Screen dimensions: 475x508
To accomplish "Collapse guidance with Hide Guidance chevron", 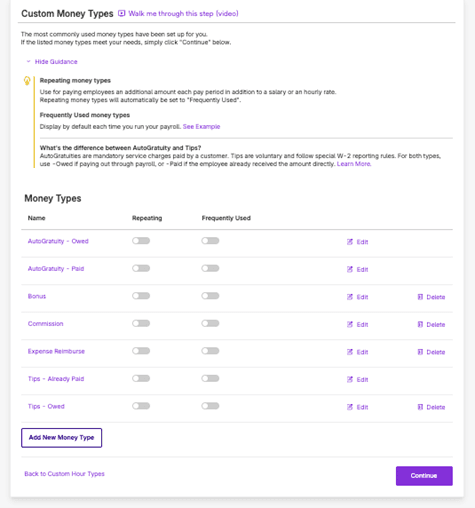I will (x=29, y=61).
